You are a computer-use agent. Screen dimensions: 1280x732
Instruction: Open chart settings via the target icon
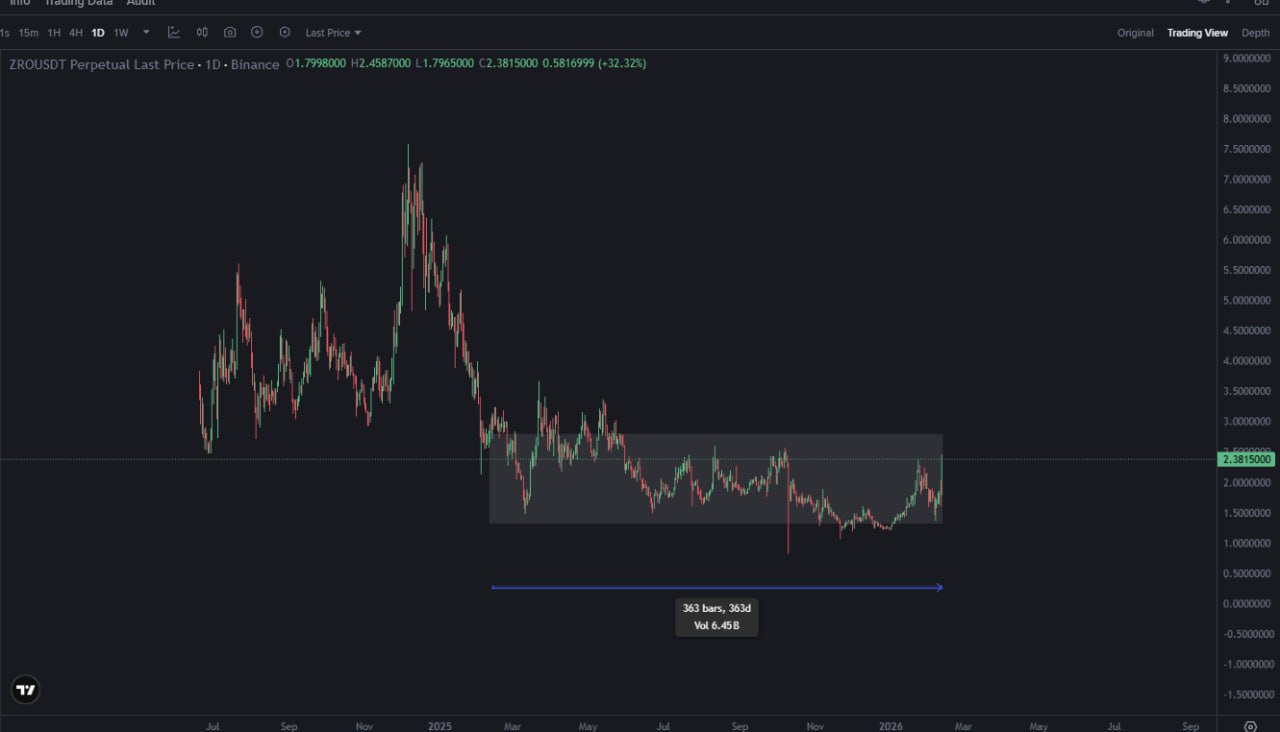284,32
